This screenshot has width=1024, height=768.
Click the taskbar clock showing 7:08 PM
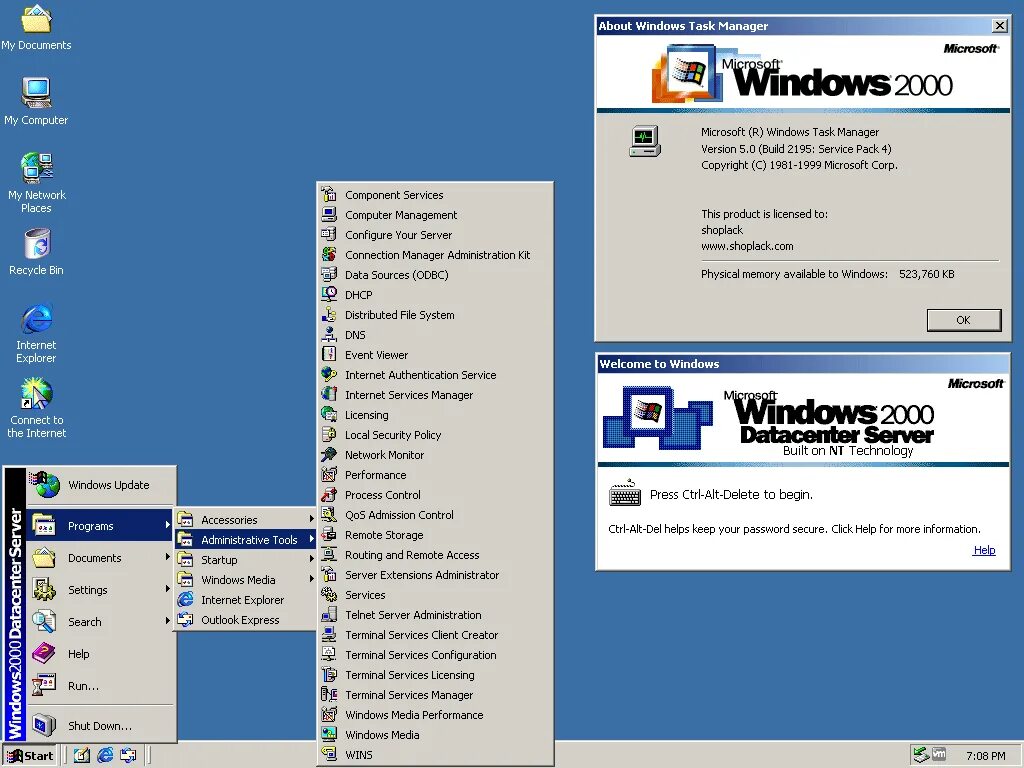[985, 756]
